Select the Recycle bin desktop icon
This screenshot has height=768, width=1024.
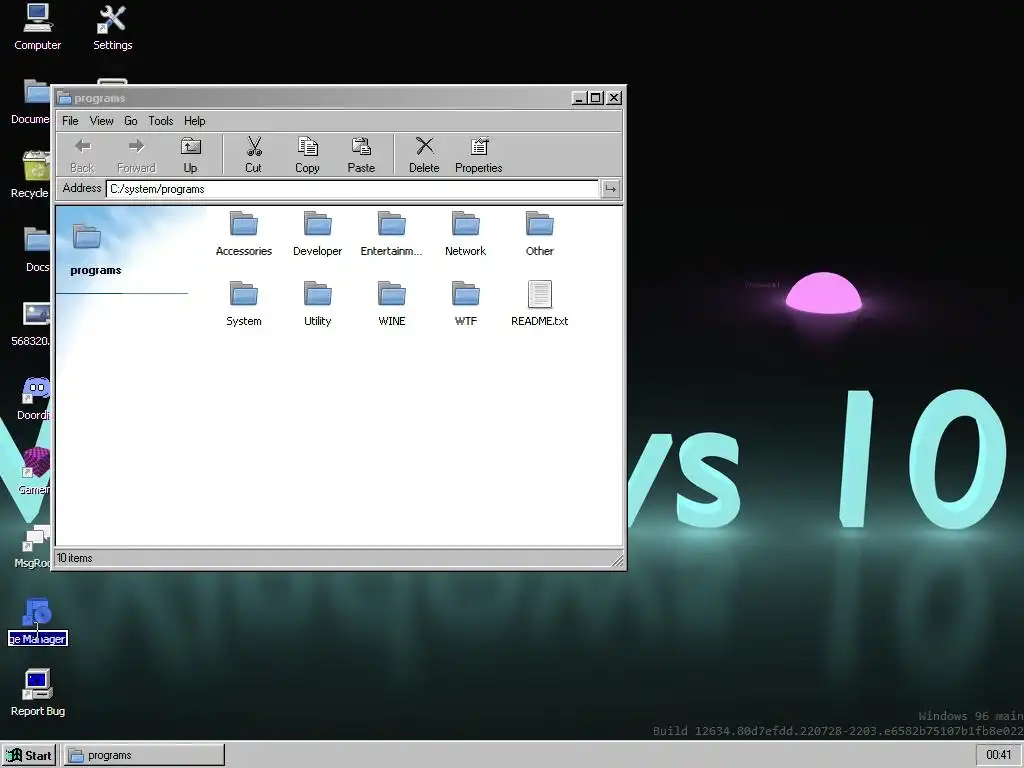[30, 175]
